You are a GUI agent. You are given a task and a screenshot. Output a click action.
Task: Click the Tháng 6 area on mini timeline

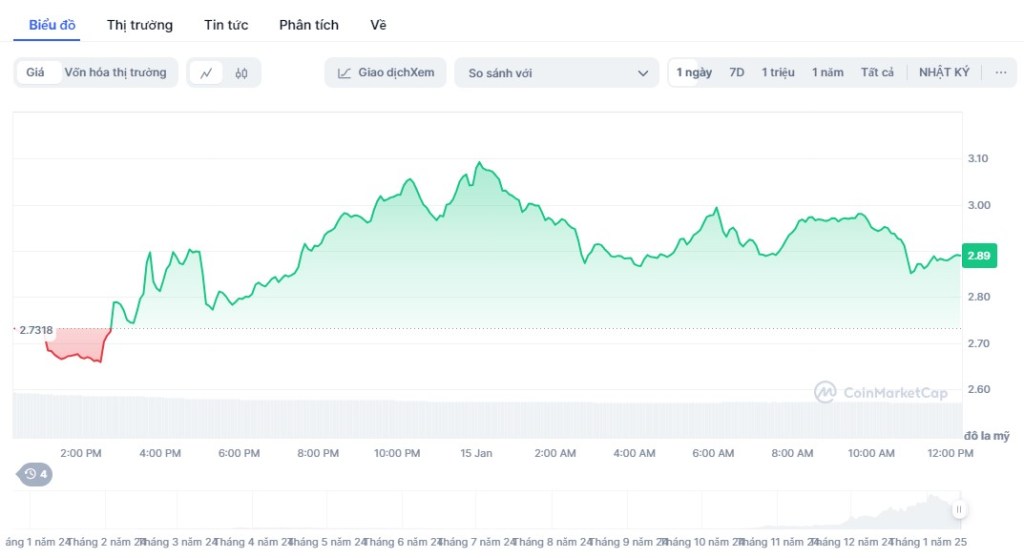(x=402, y=542)
